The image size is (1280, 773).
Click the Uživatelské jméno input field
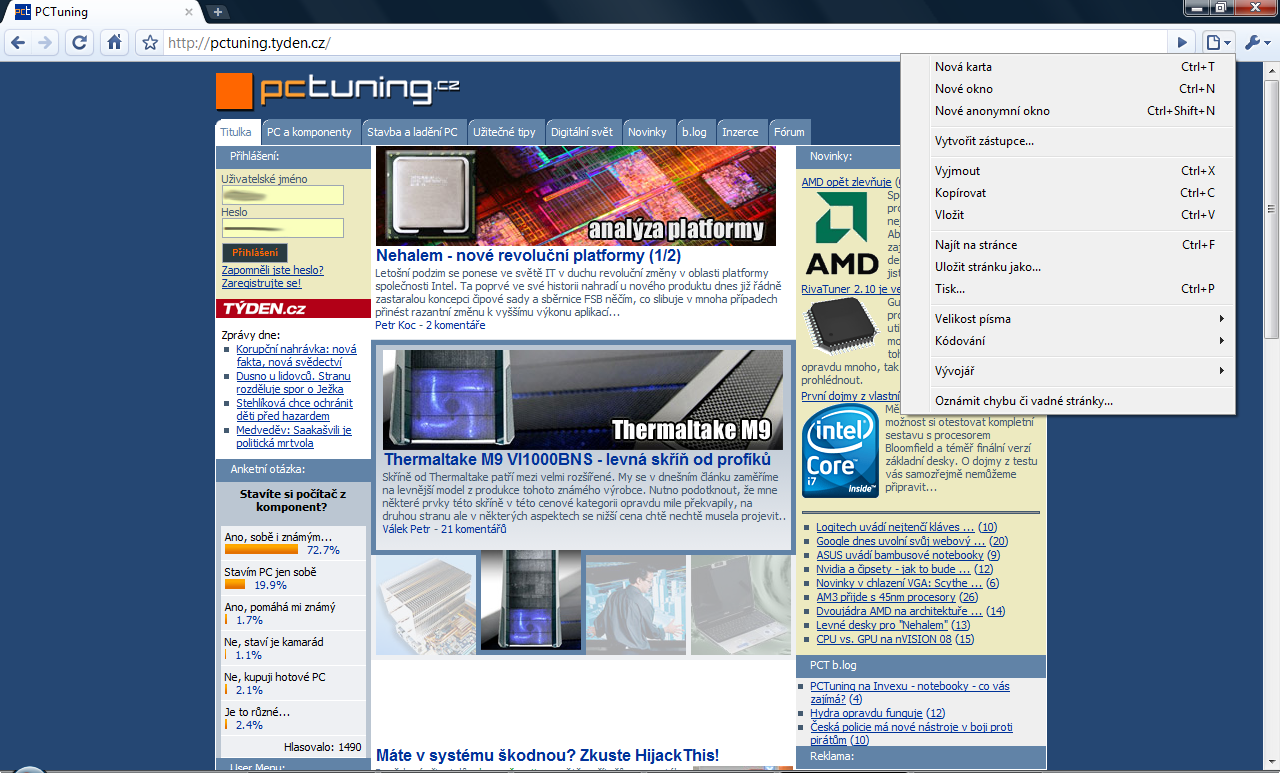(x=283, y=195)
